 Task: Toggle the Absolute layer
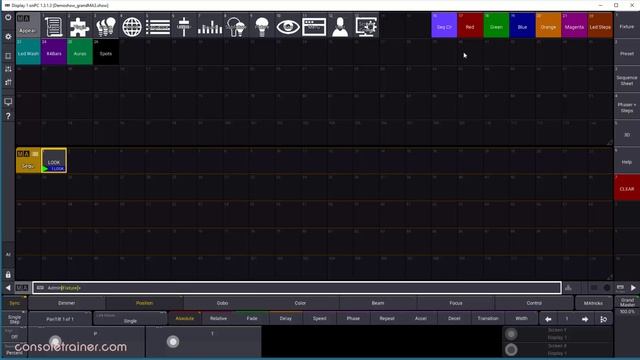click(184, 318)
